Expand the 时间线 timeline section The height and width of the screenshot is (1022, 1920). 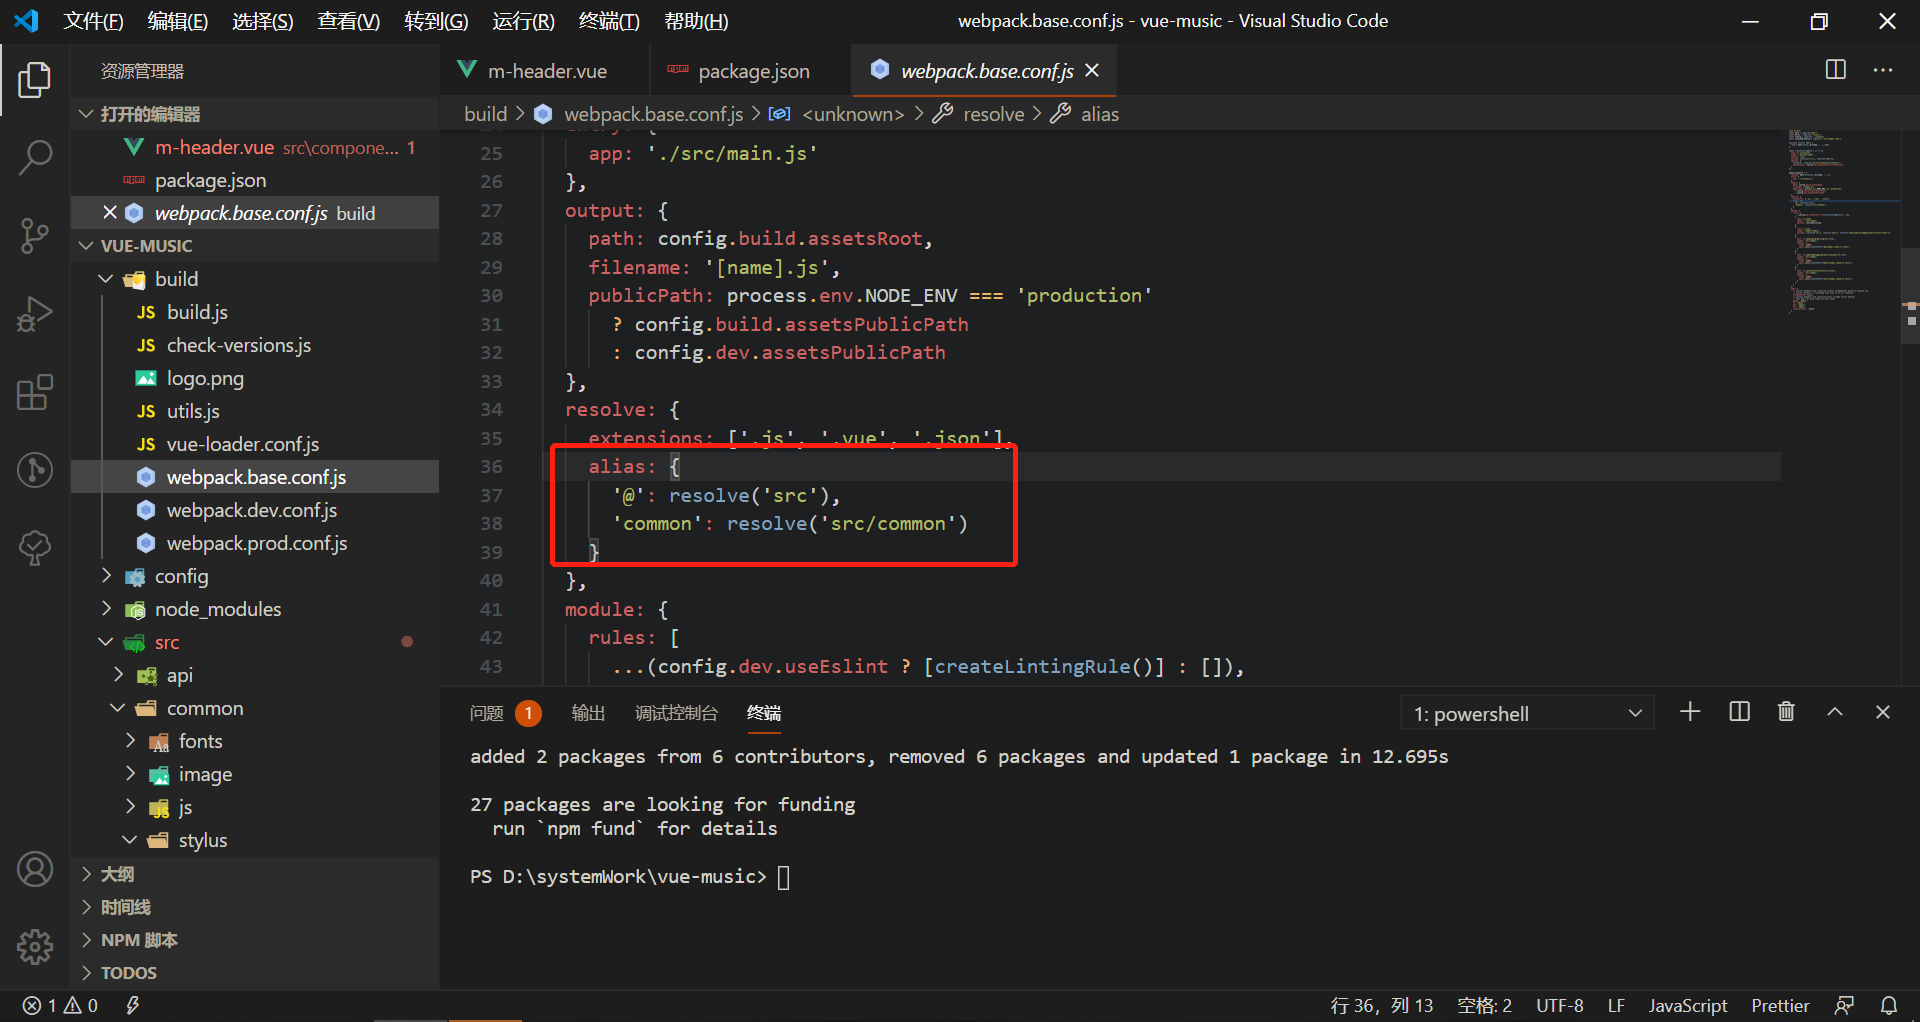tap(87, 907)
